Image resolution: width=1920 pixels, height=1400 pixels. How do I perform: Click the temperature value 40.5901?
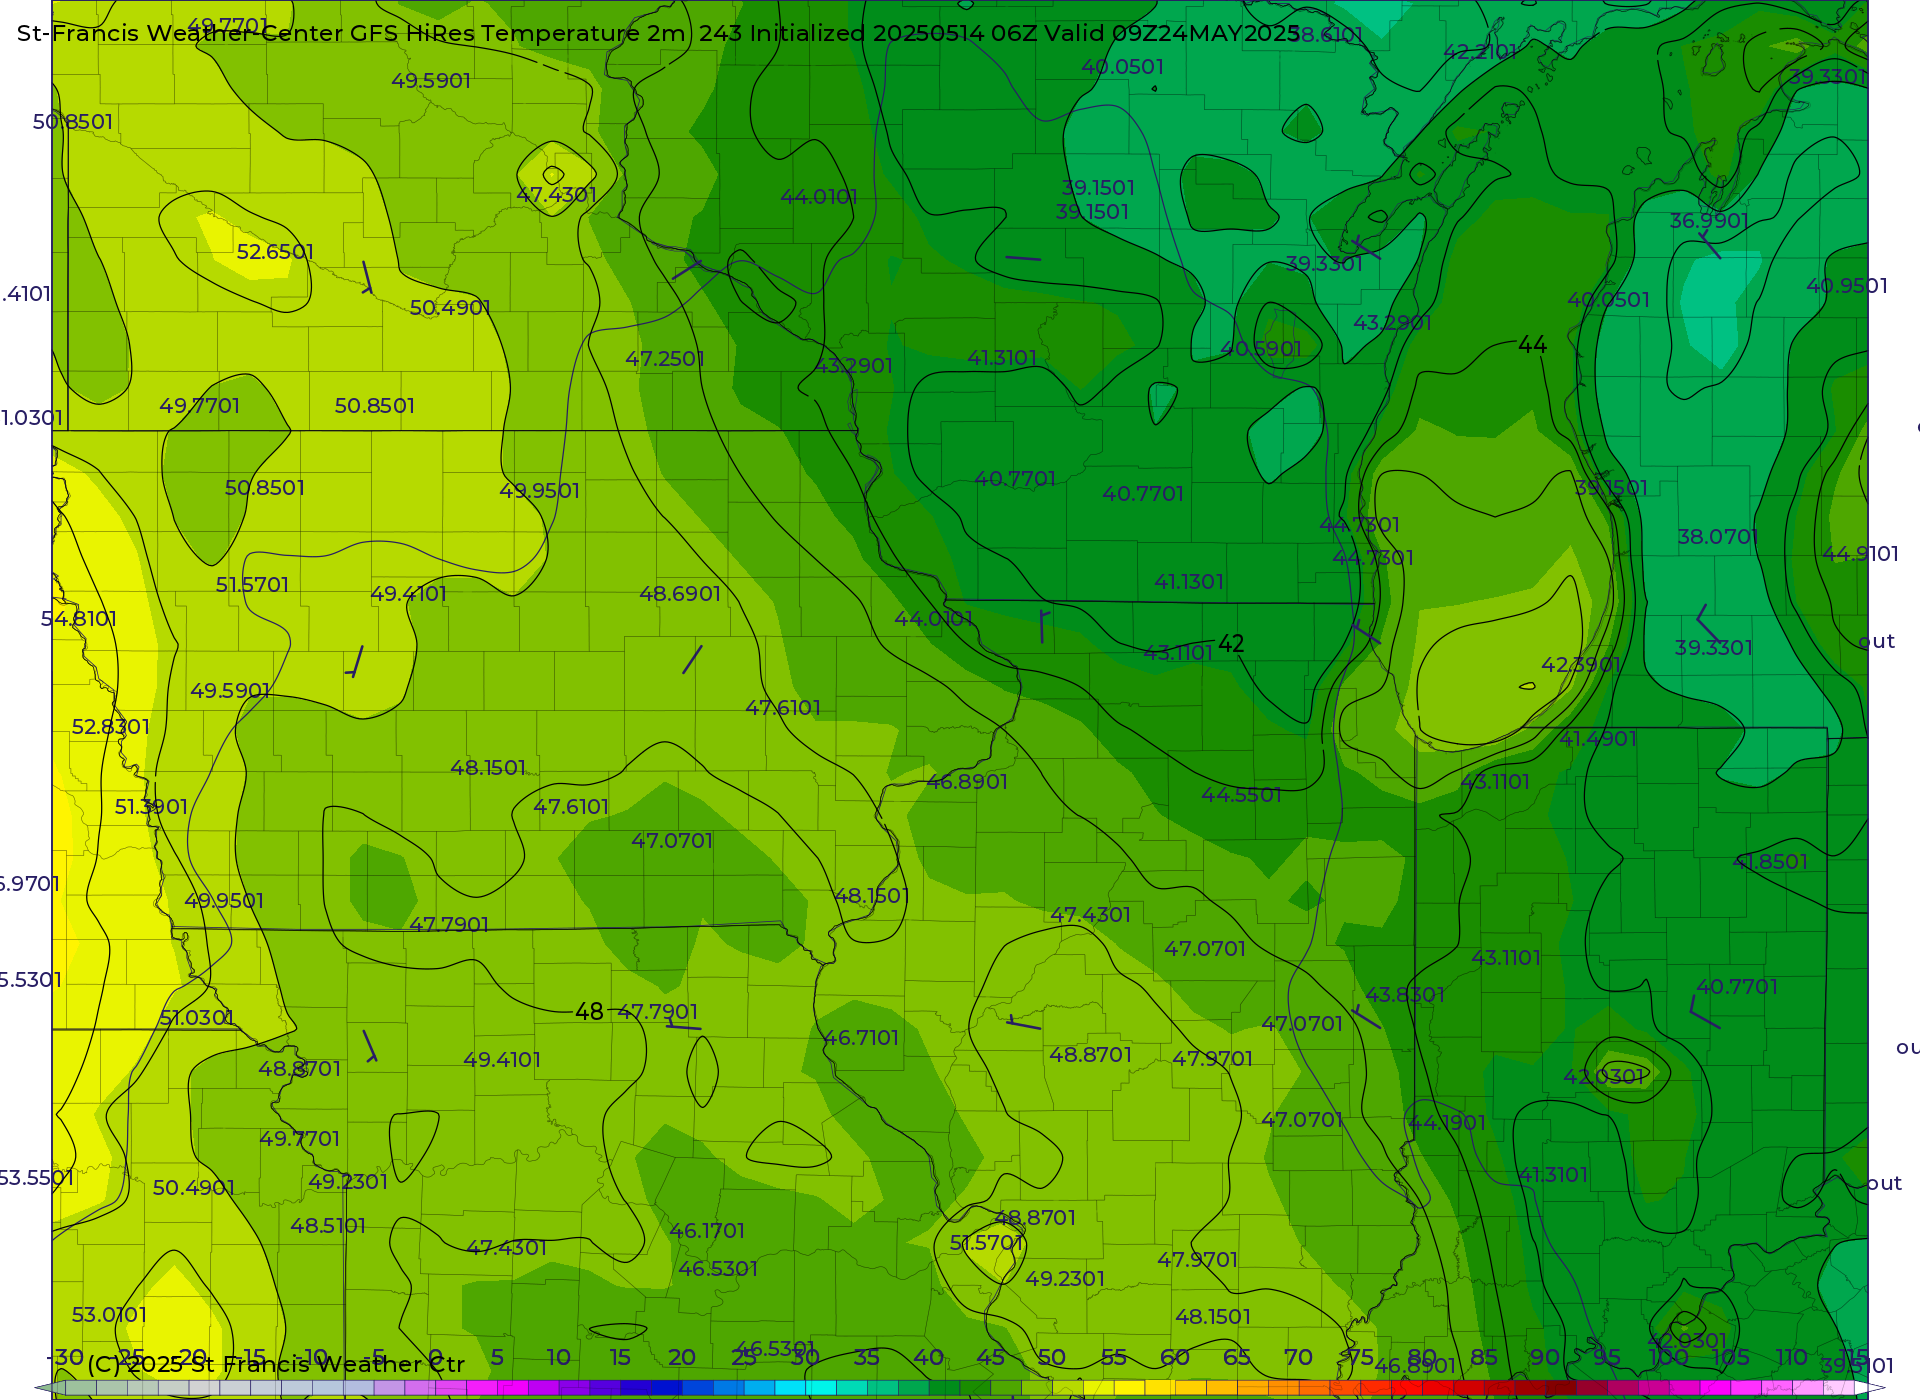tap(1261, 349)
